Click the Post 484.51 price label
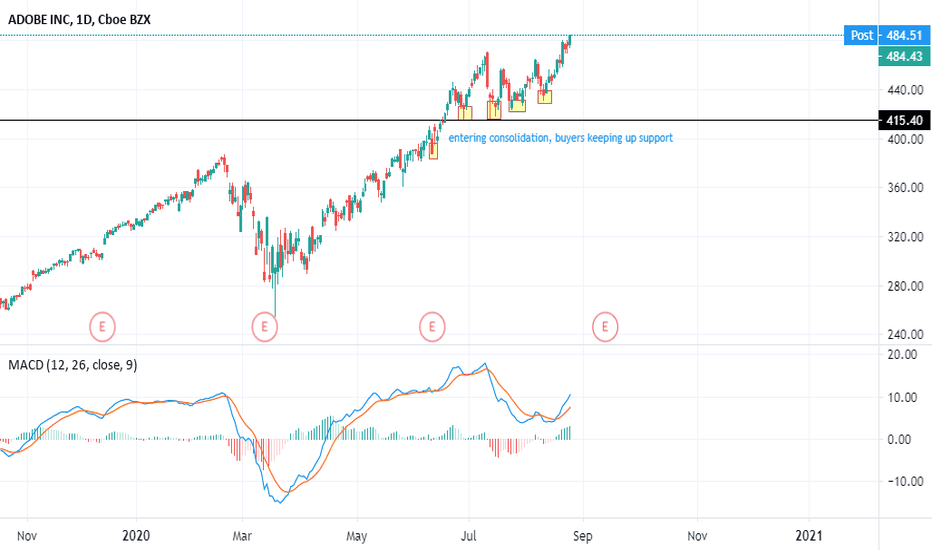Viewport: 932px width, 550px height. 886,35
